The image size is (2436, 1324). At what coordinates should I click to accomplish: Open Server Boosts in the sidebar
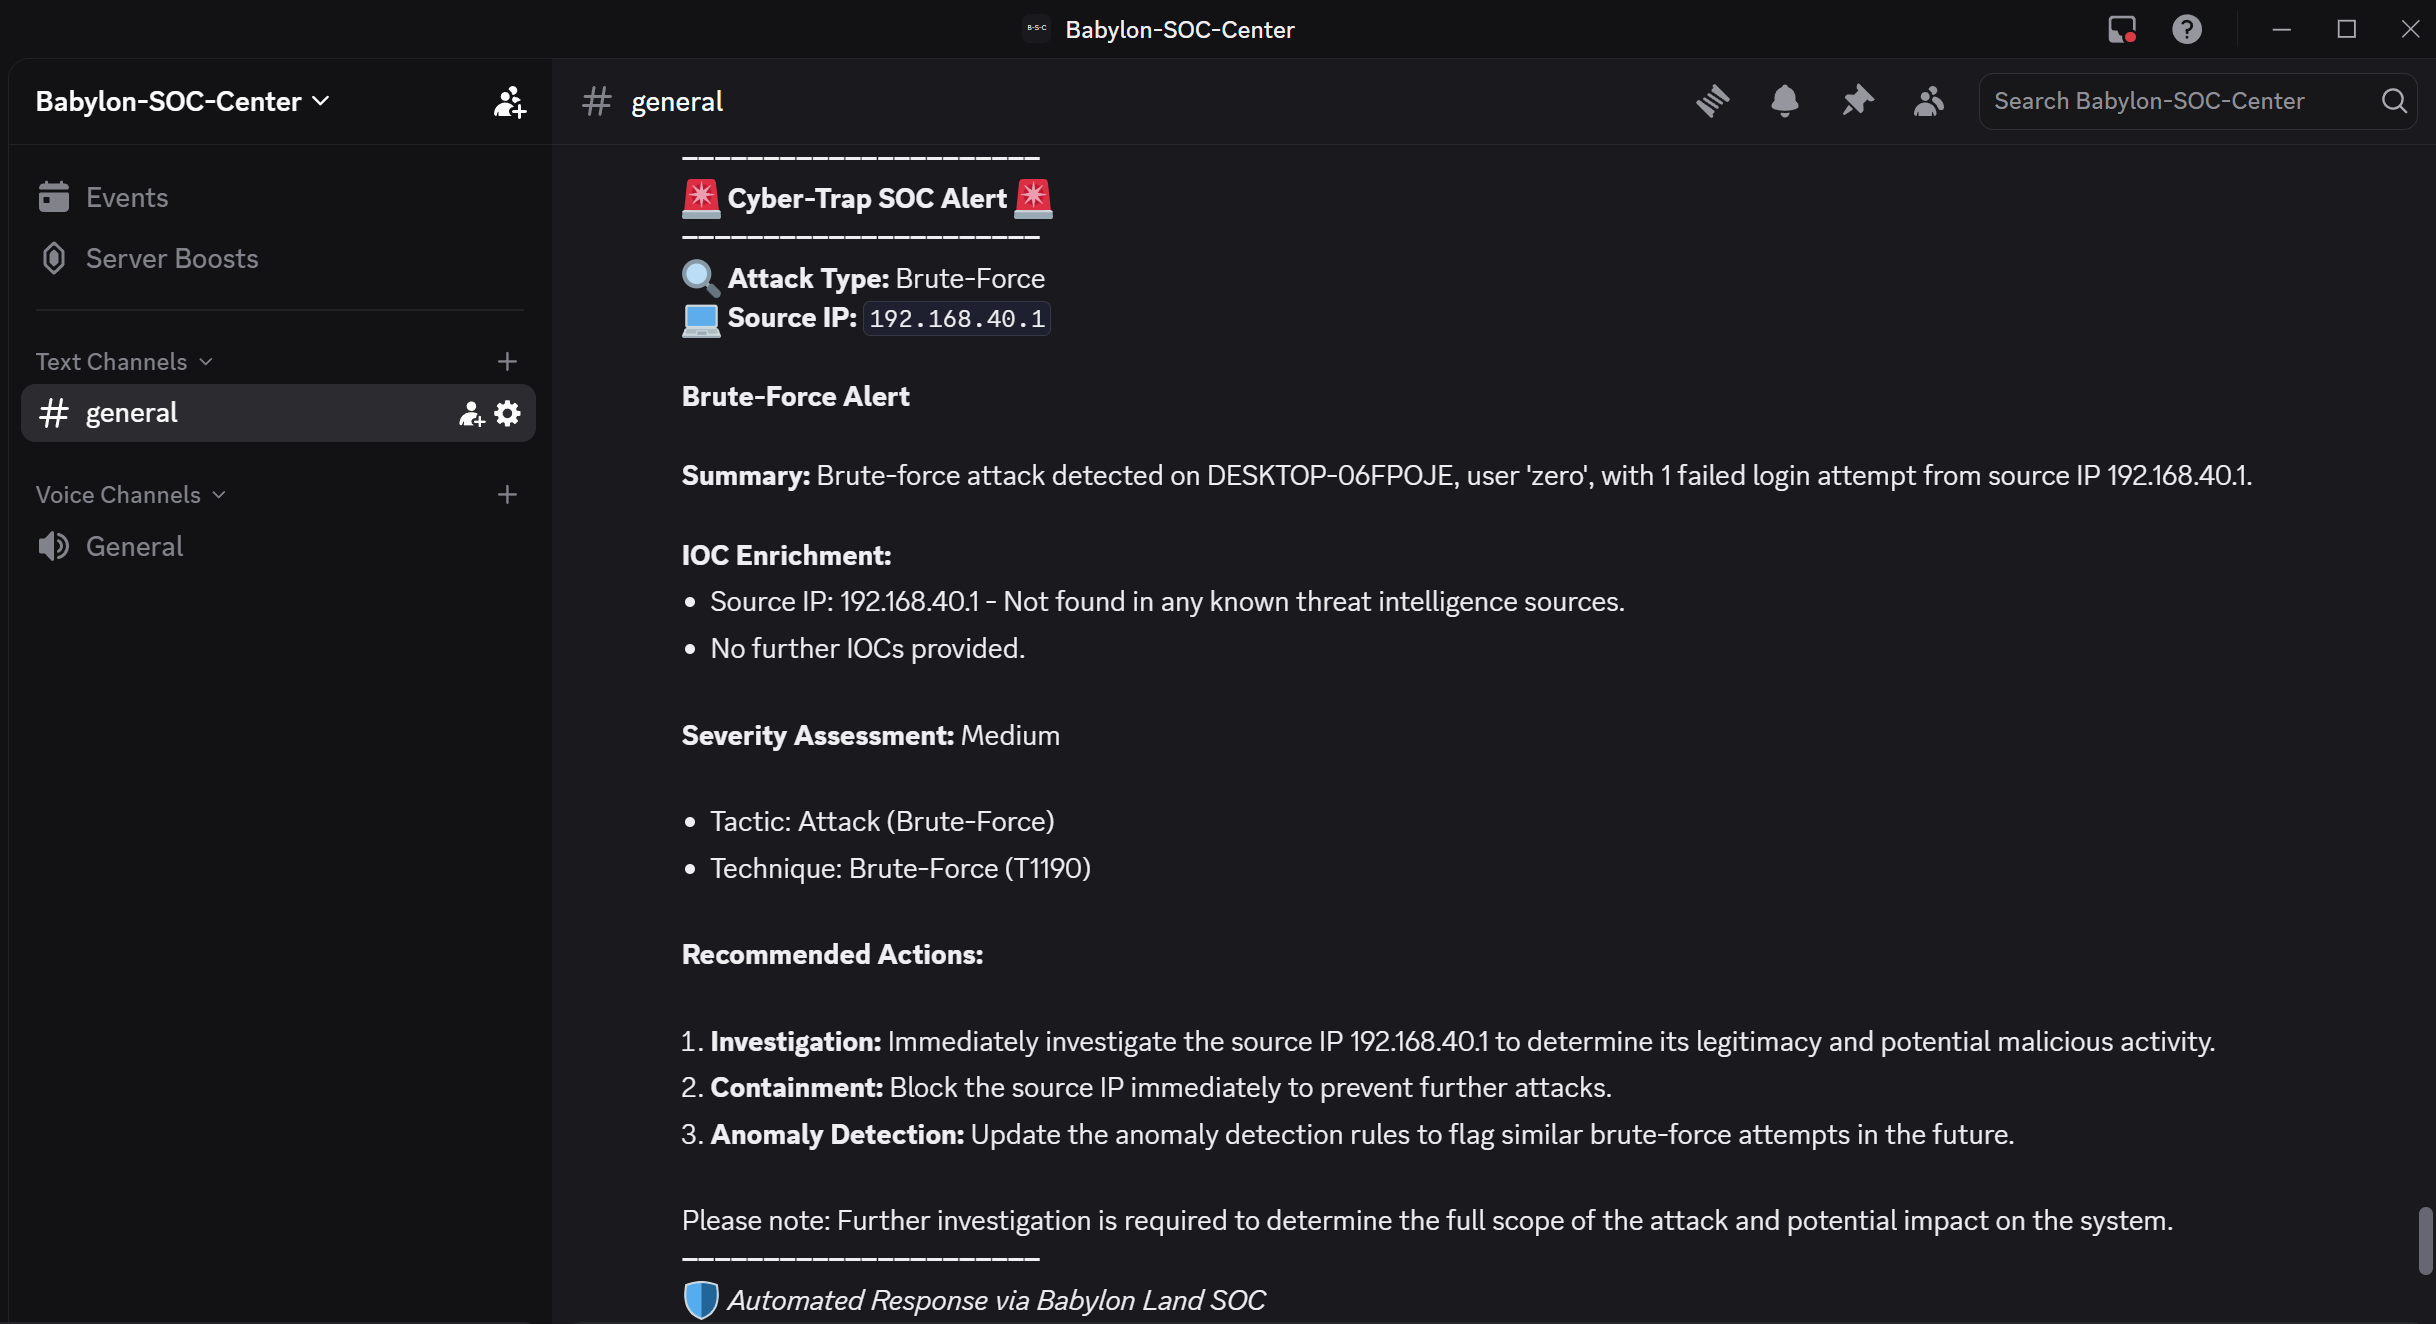point(278,258)
